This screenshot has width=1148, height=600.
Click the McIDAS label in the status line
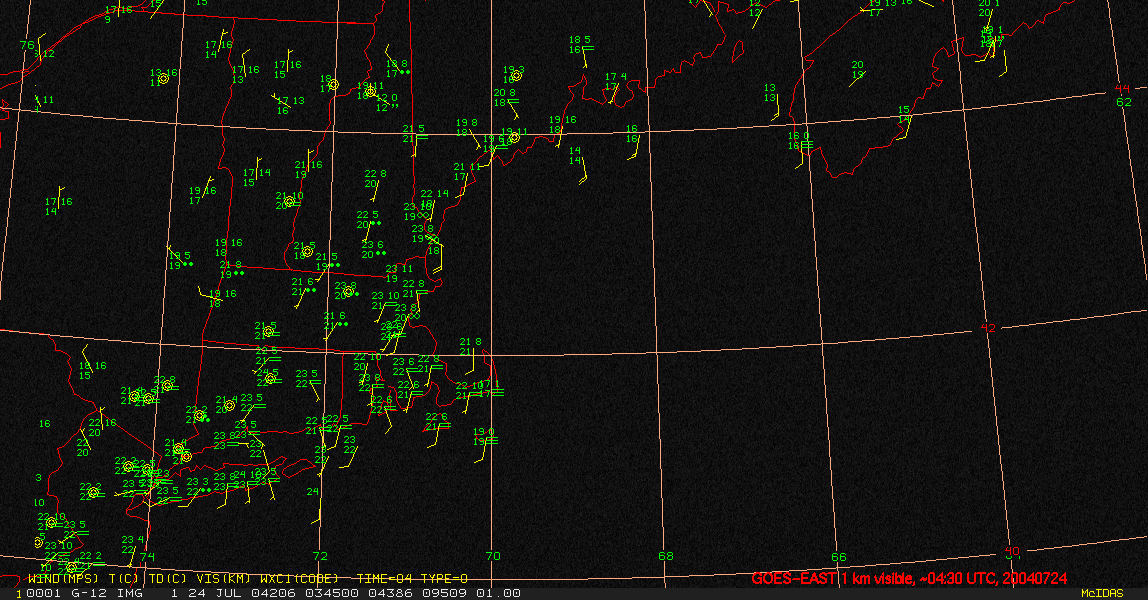pos(1102,593)
